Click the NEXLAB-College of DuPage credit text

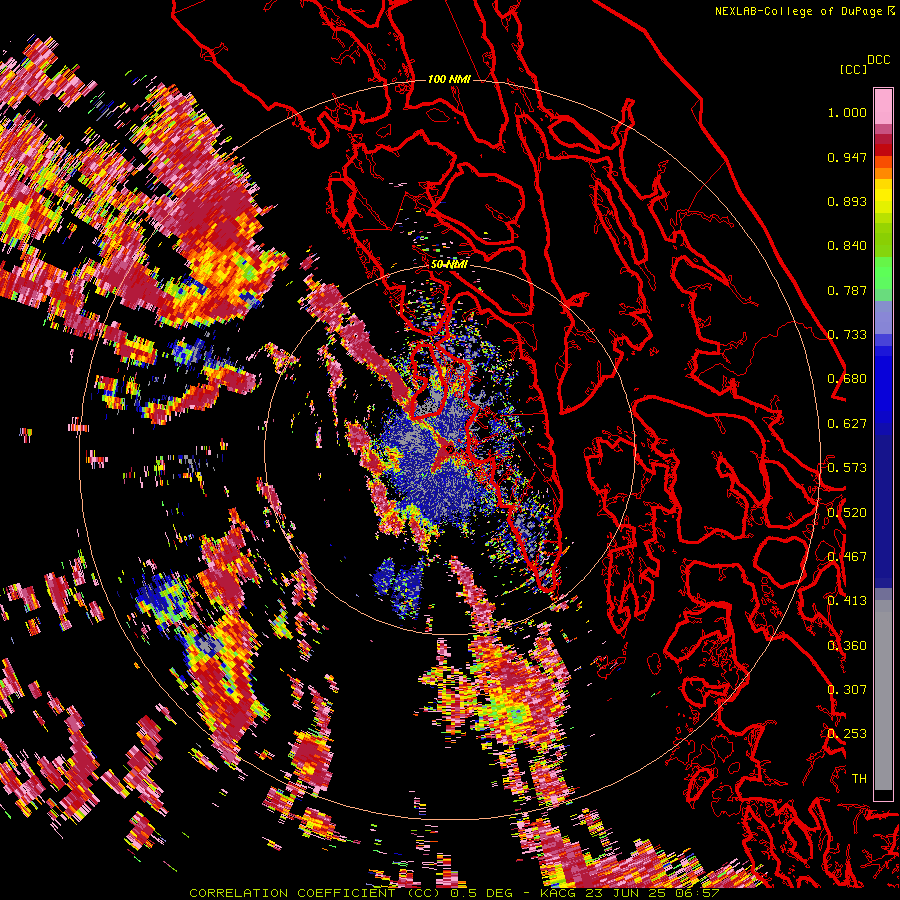(x=800, y=11)
